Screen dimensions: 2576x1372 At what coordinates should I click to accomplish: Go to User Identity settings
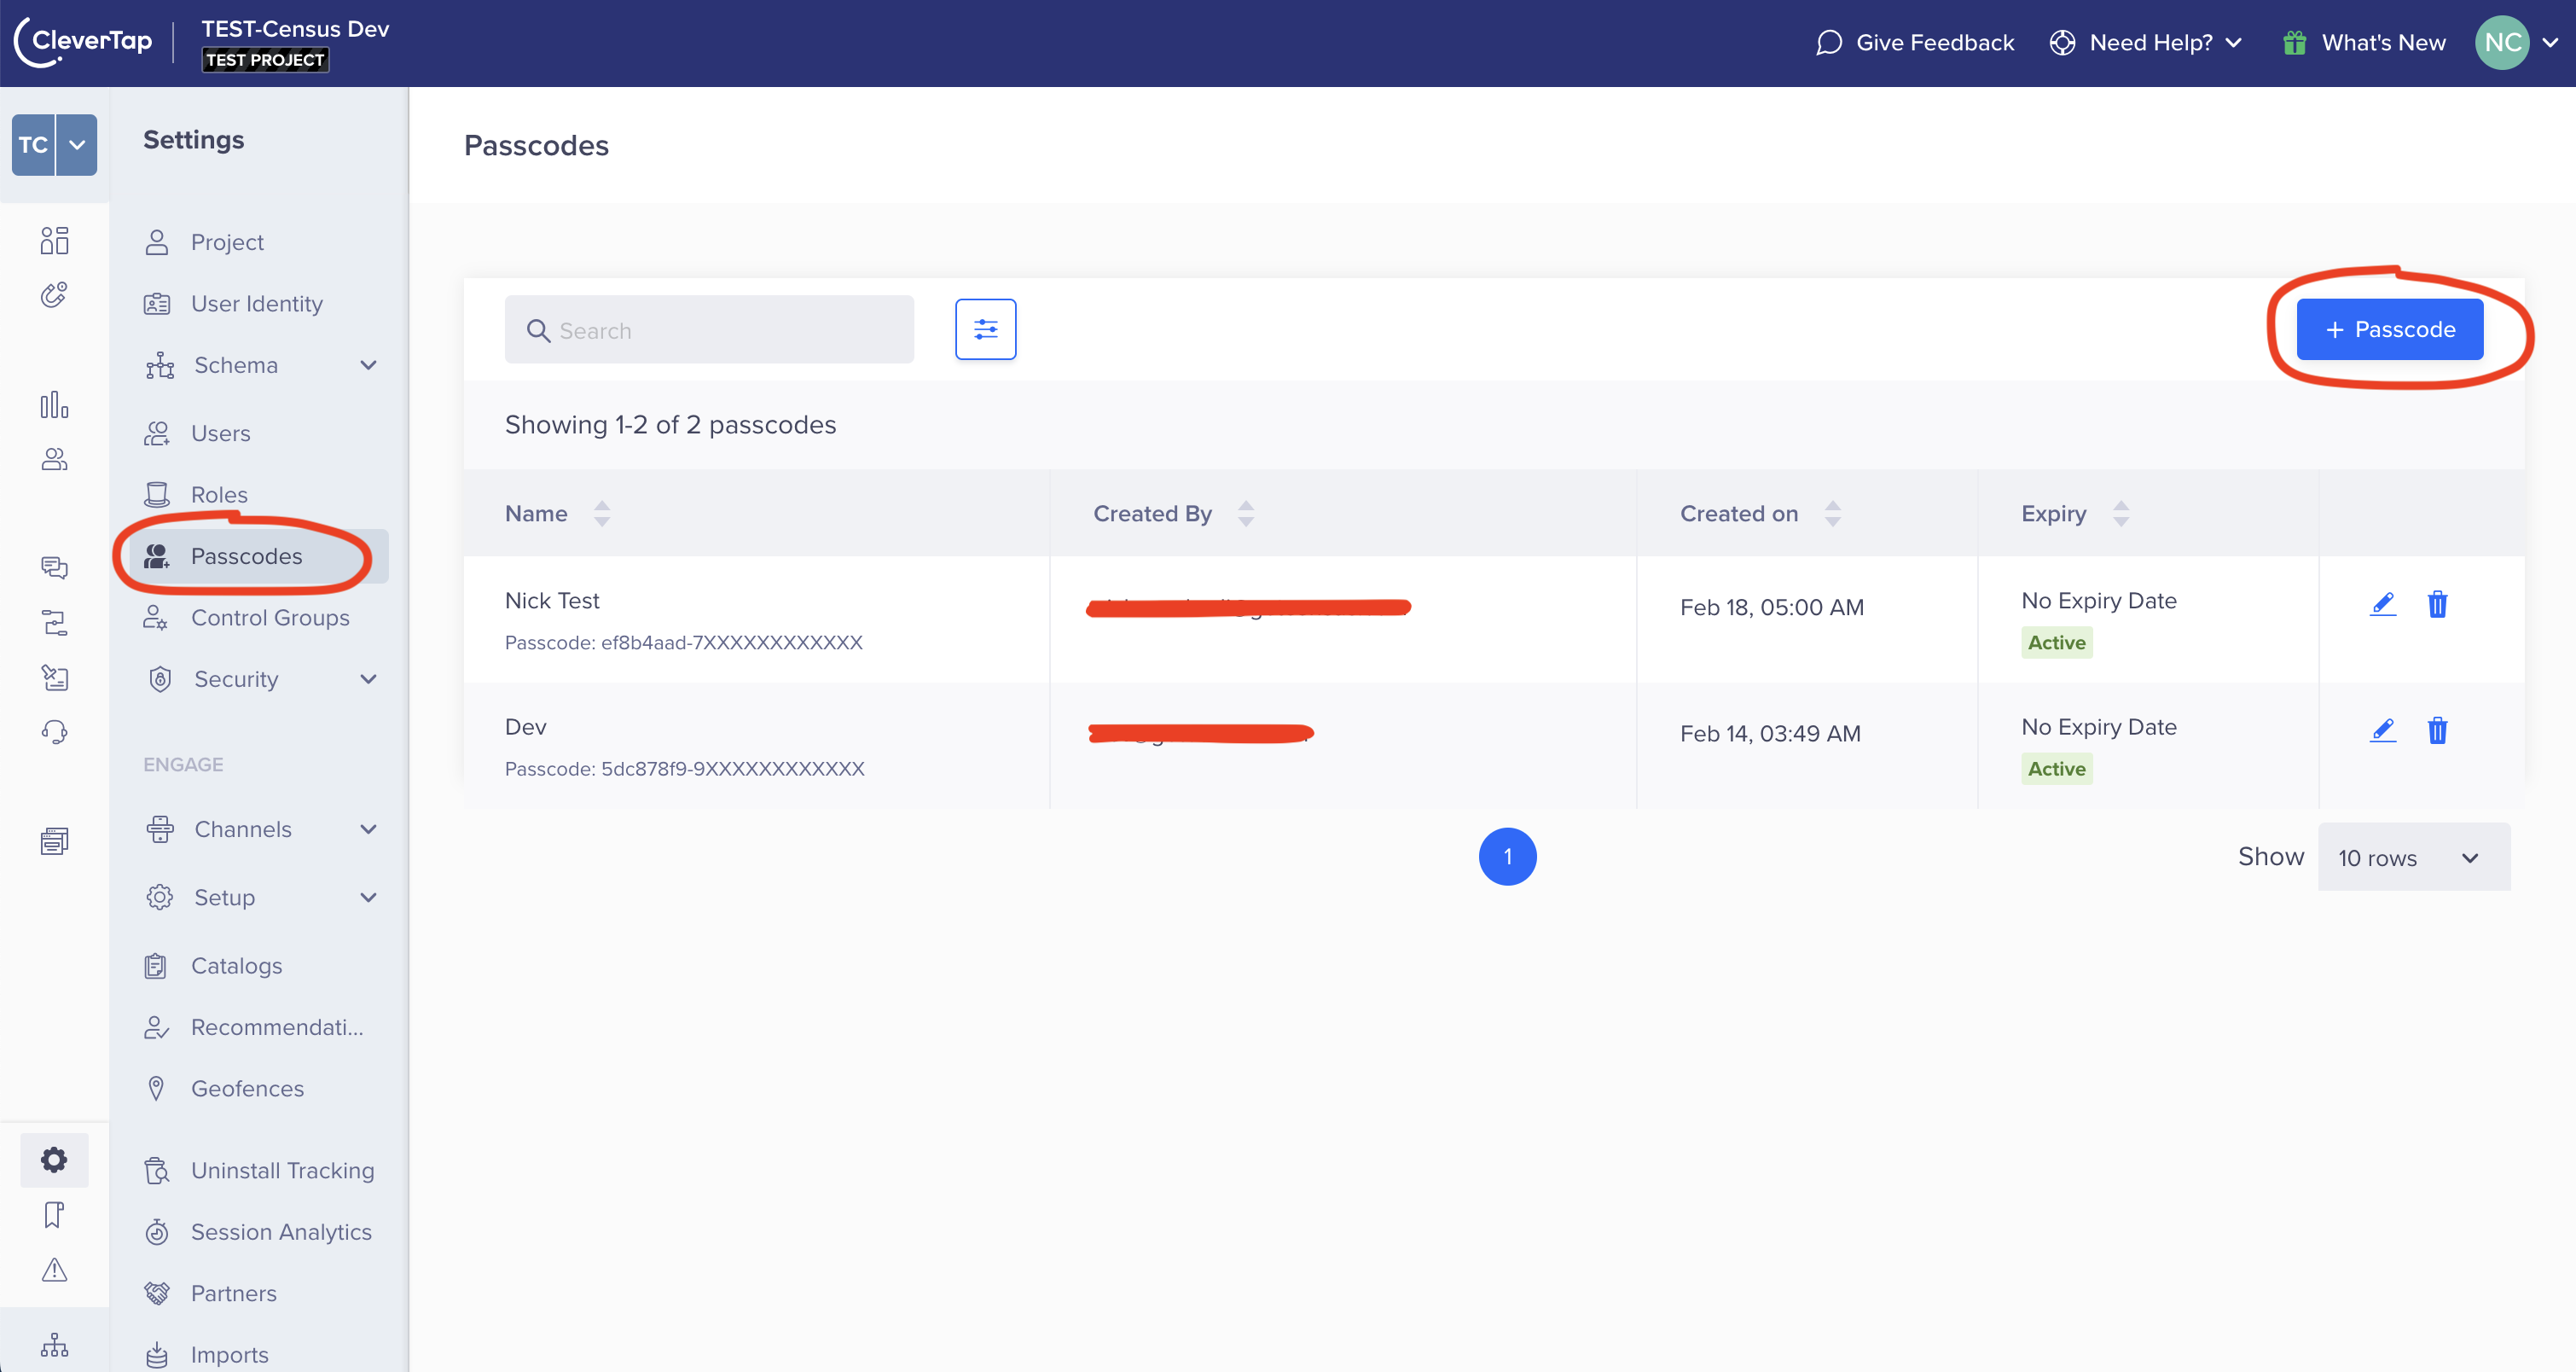256,303
